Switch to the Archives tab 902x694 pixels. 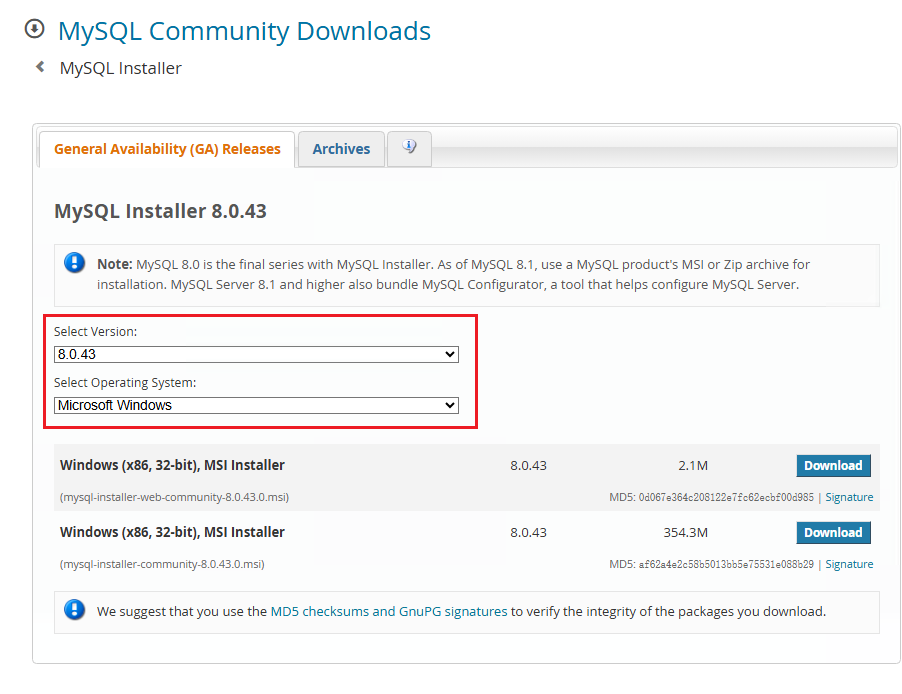(x=340, y=148)
